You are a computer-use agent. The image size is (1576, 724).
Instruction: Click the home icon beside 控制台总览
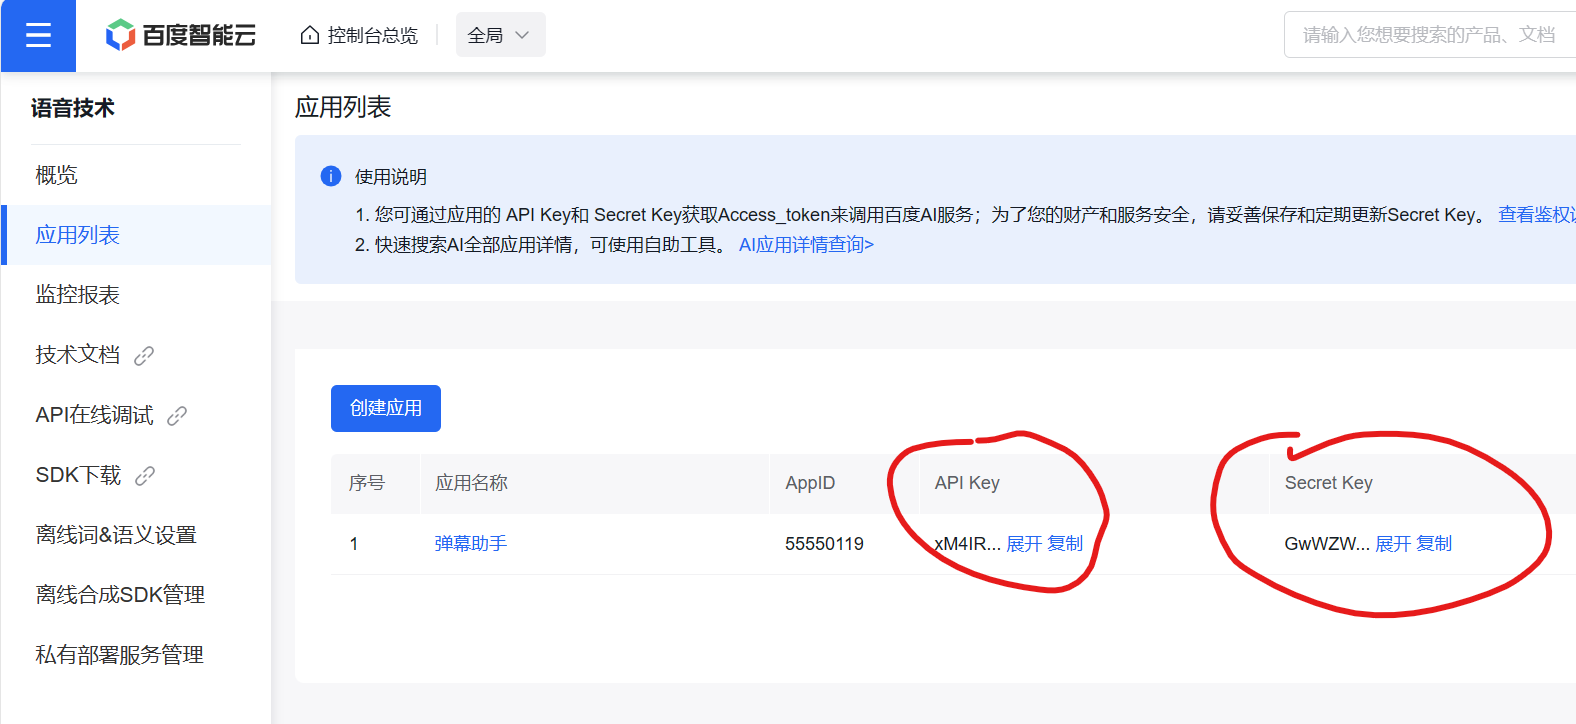click(x=310, y=35)
